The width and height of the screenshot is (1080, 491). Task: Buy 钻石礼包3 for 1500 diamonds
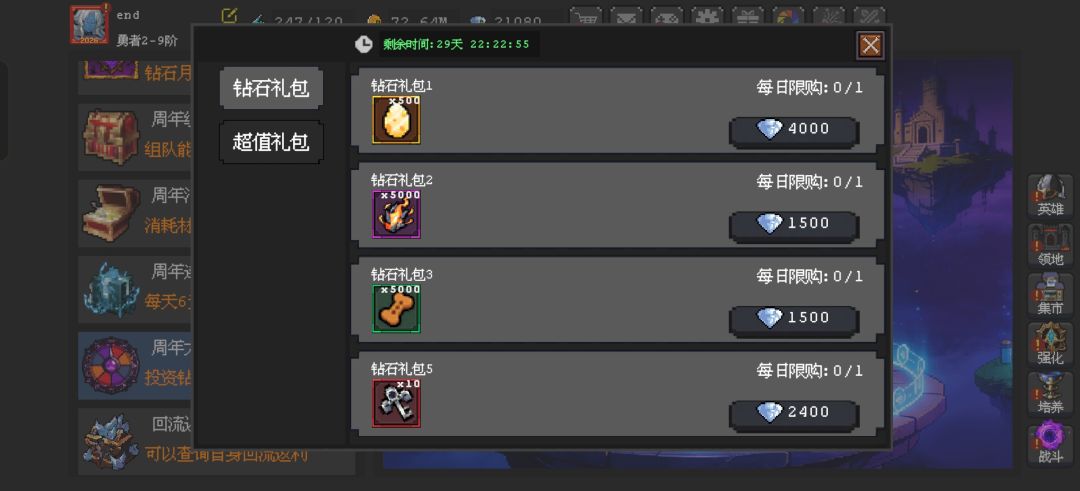[793, 318]
